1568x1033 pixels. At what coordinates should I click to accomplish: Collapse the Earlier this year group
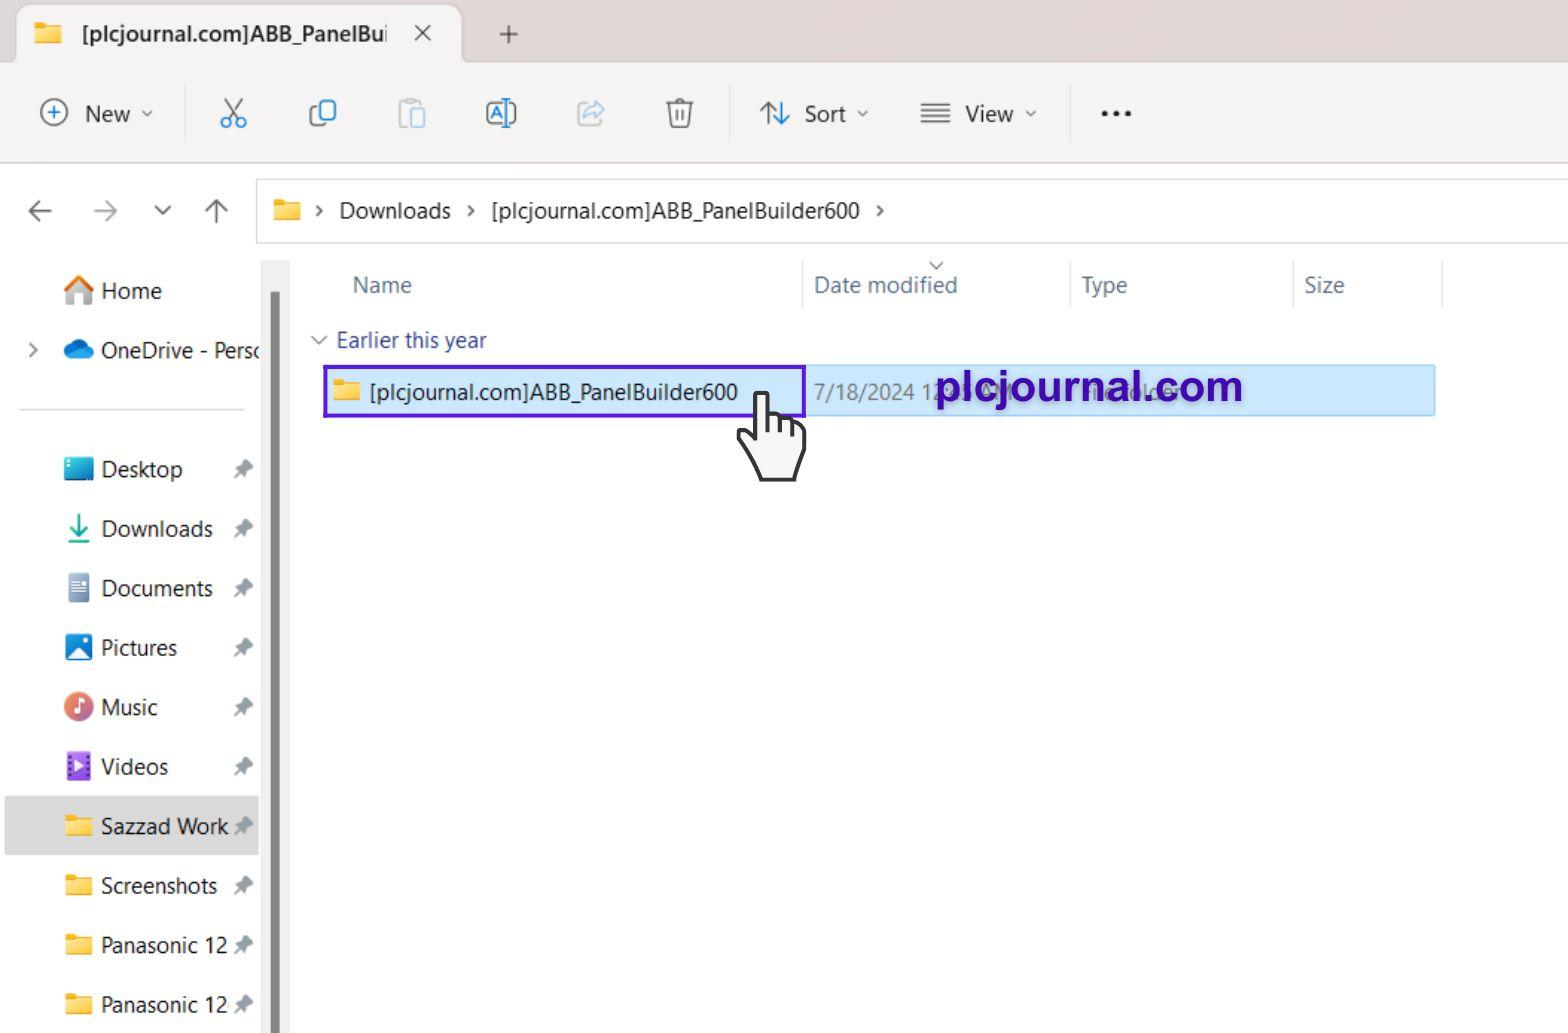click(x=319, y=340)
